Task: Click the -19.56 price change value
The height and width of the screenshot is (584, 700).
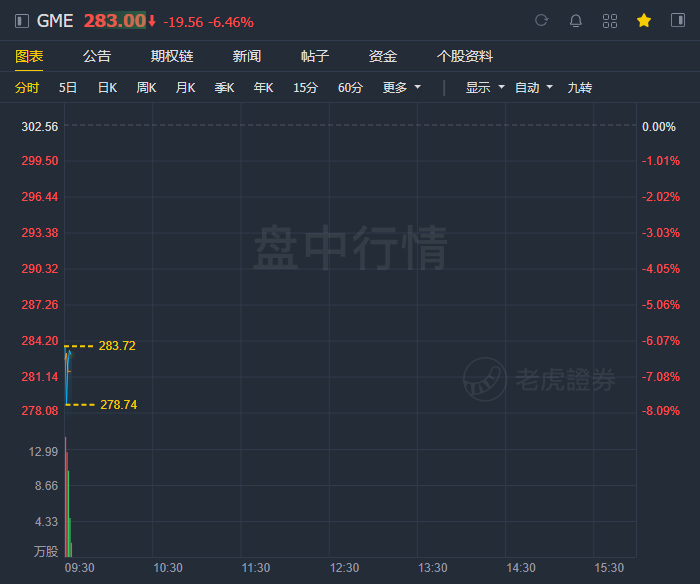Action: 183,22
